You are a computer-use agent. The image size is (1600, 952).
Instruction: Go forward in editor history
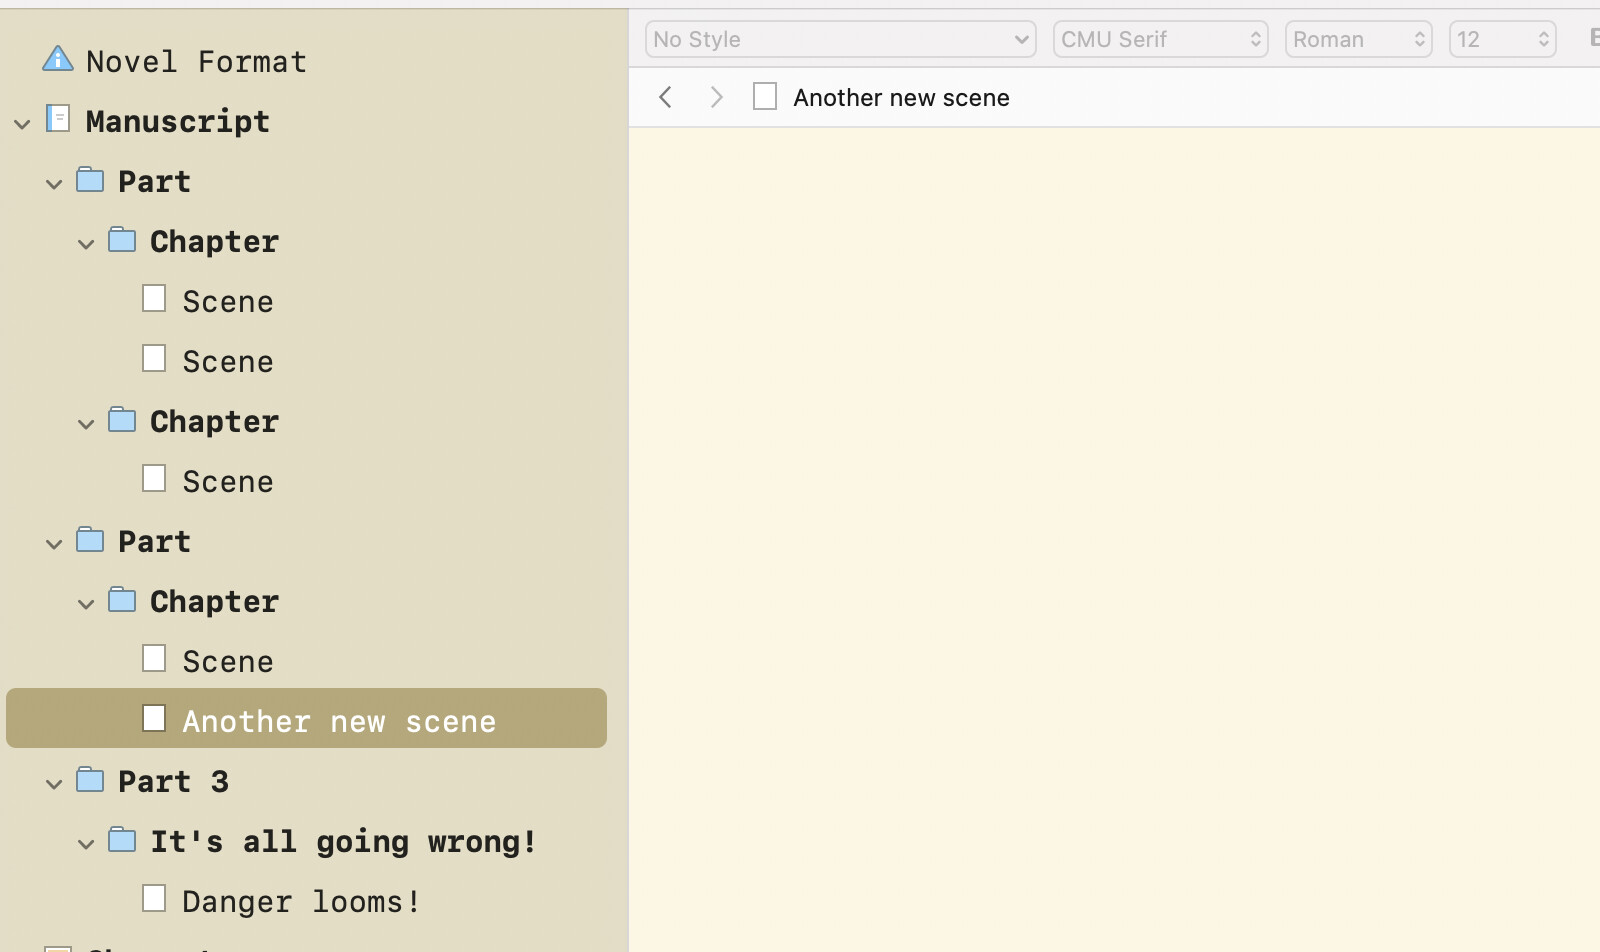tap(716, 97)
